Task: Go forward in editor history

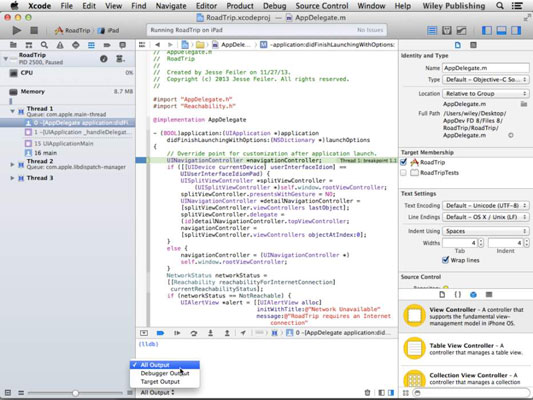Action: tap(170, 45)
